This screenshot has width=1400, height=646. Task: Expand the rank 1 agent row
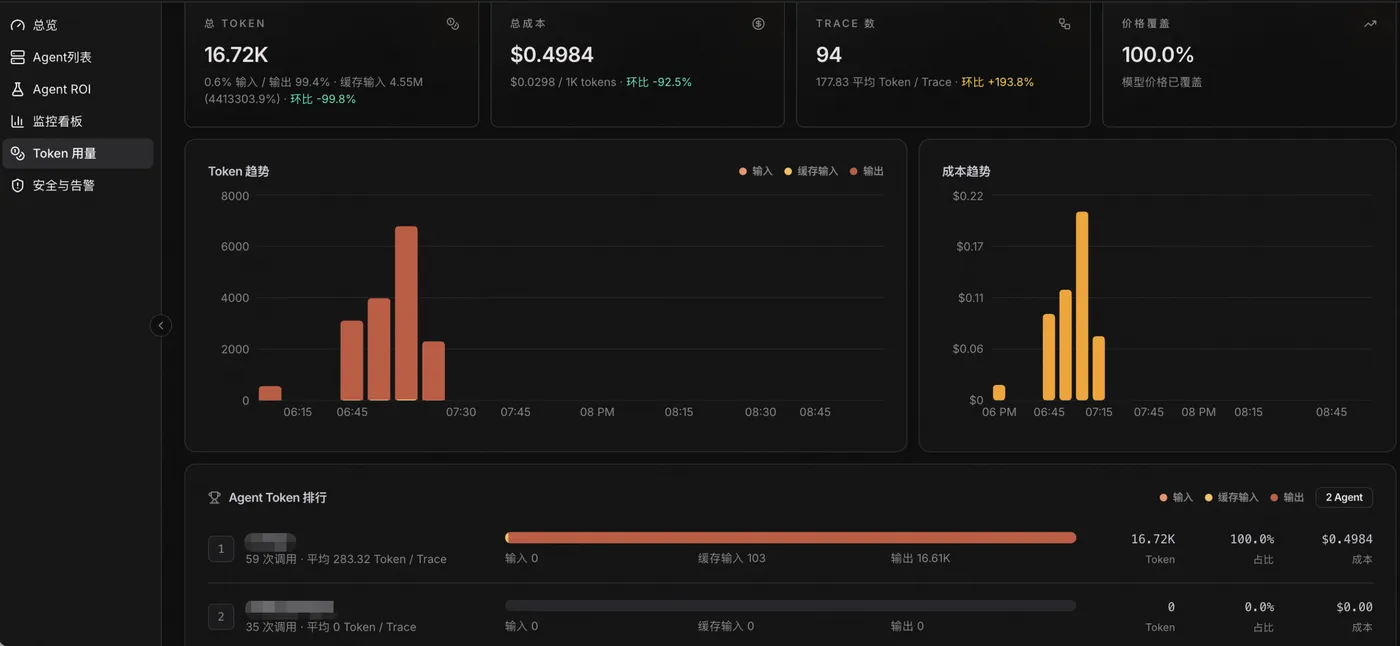[x=790, y=549]
